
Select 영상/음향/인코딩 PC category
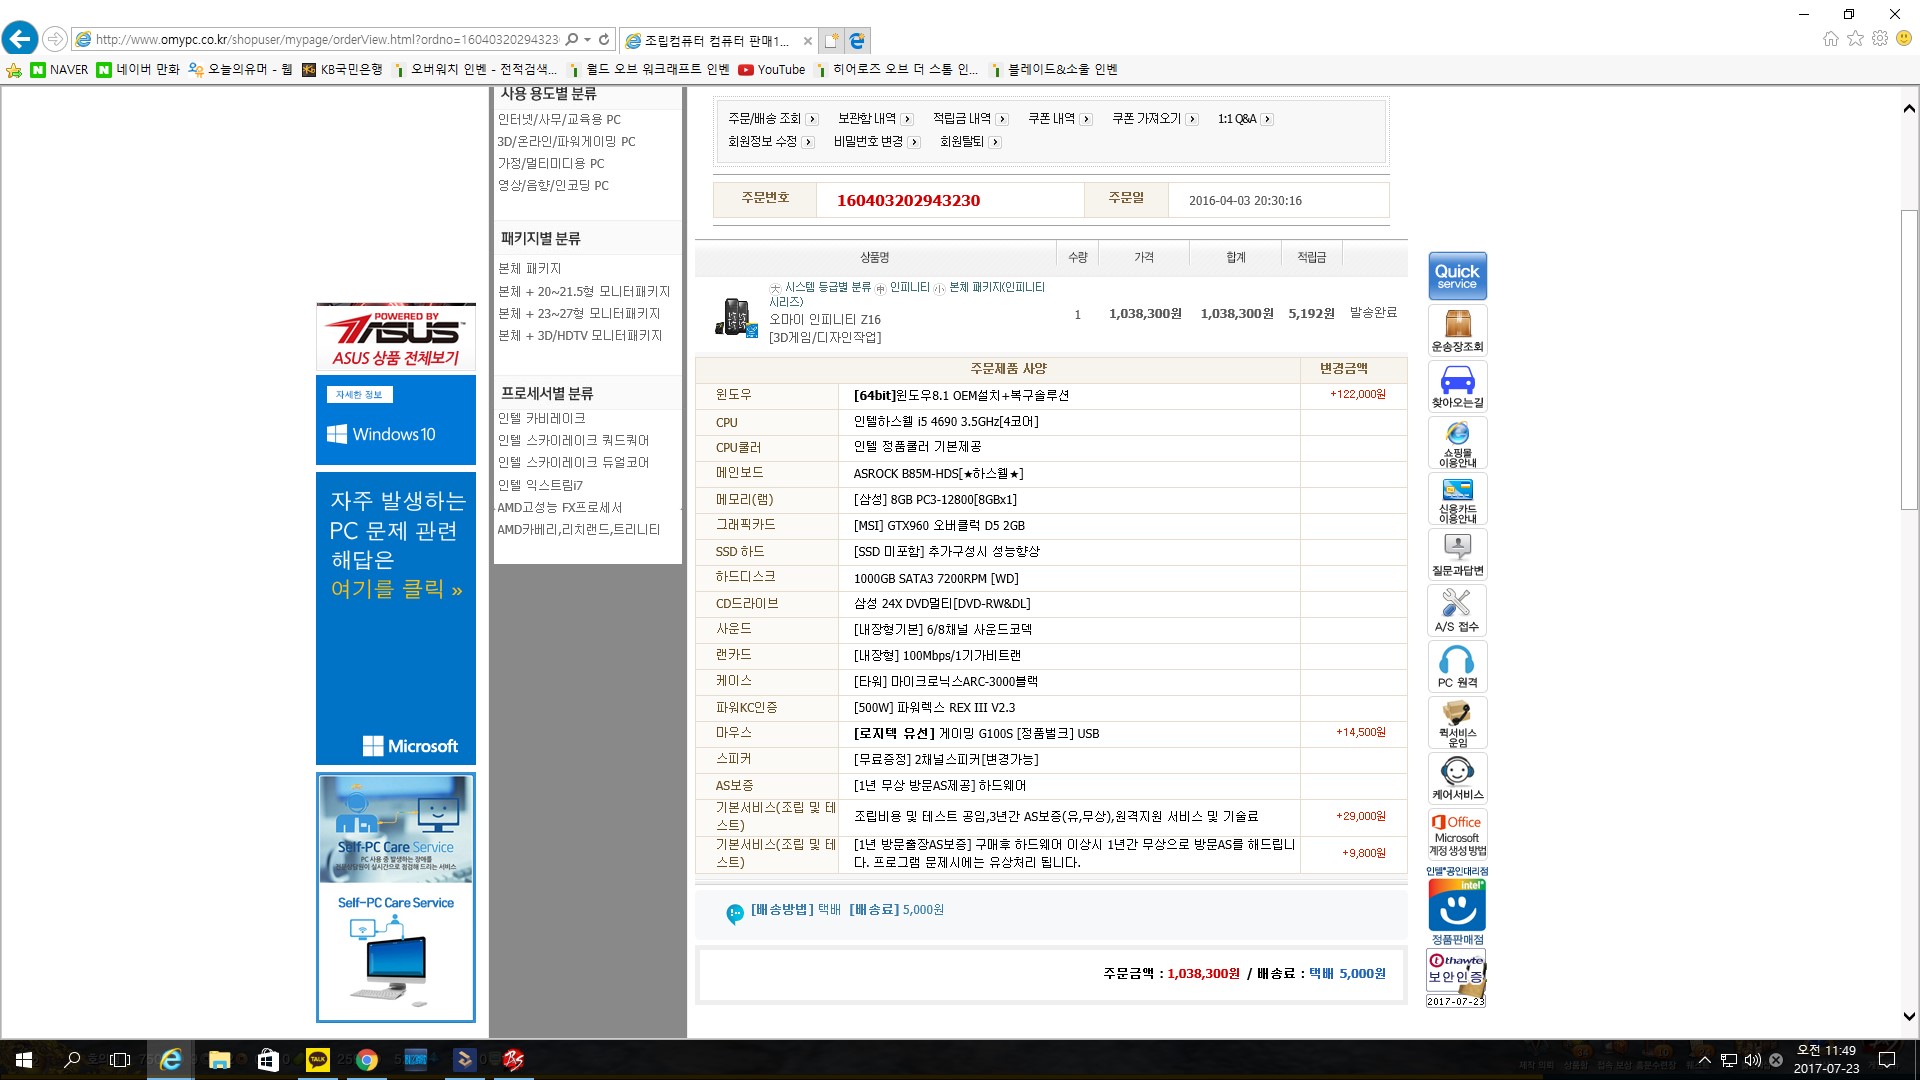[553, 186]
